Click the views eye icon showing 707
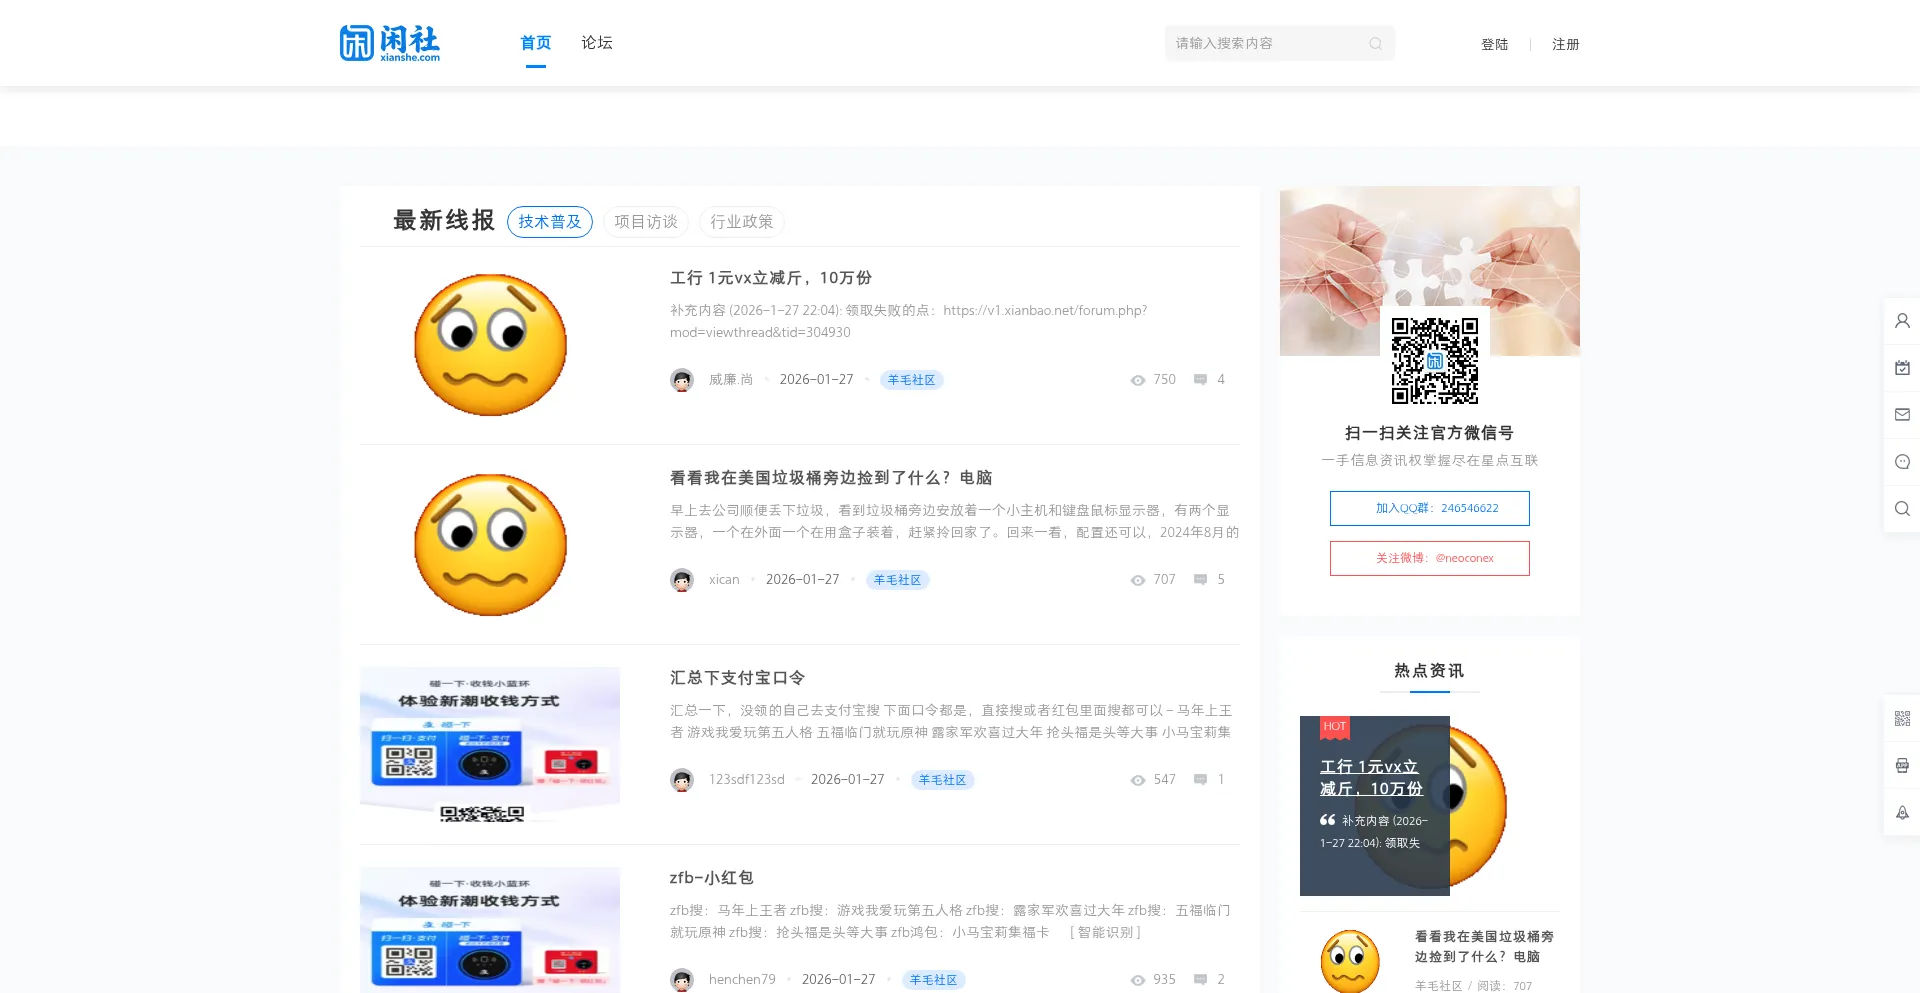Image resolution: width=1920 pixels, height=993 pixels. click(1138, 580)
